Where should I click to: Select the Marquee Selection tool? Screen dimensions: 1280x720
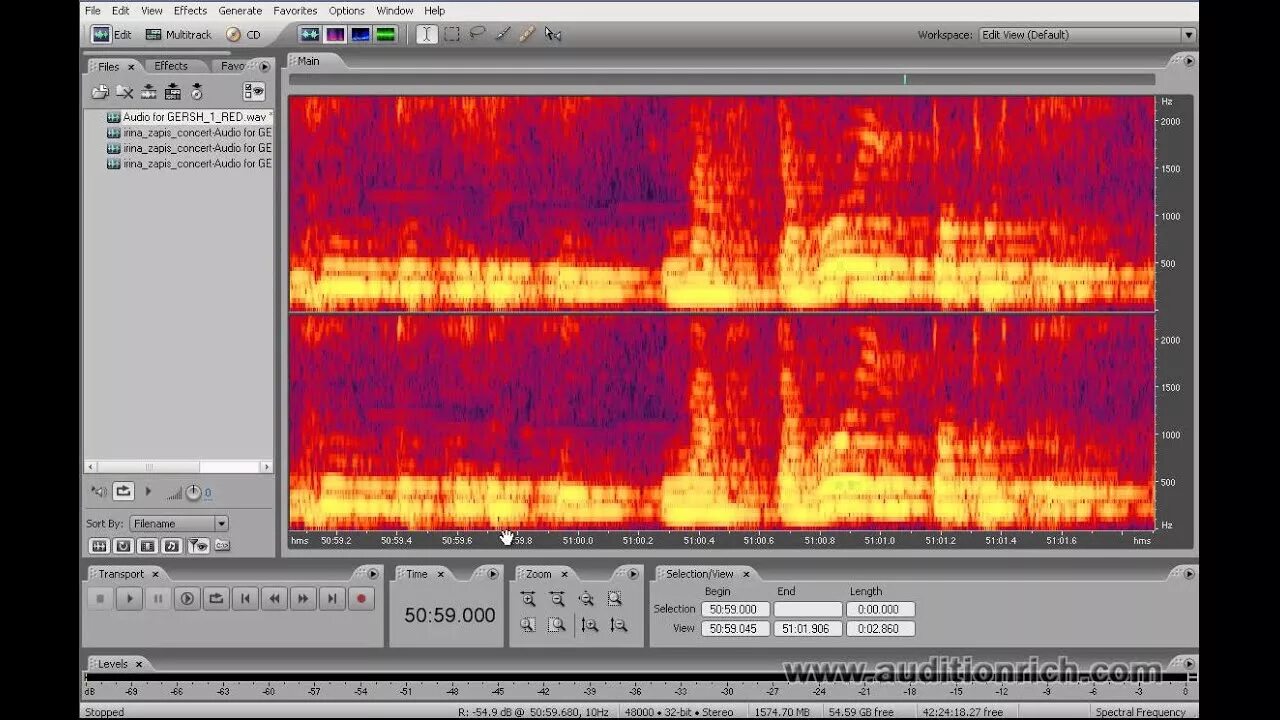tap(452, 34)
